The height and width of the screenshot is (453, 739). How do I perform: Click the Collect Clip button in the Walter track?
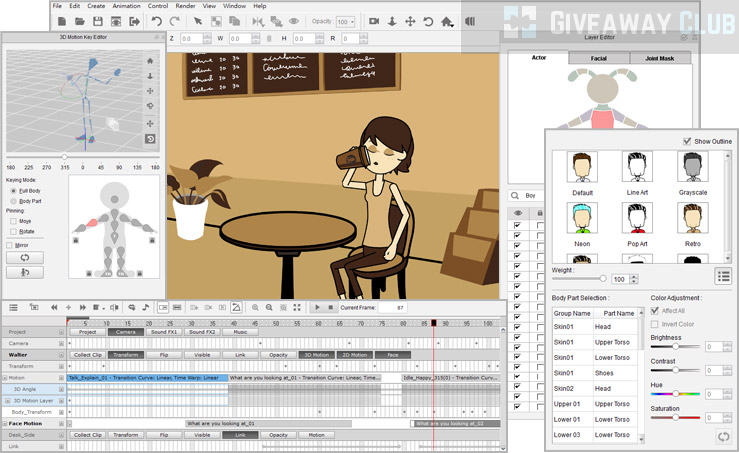88,355
